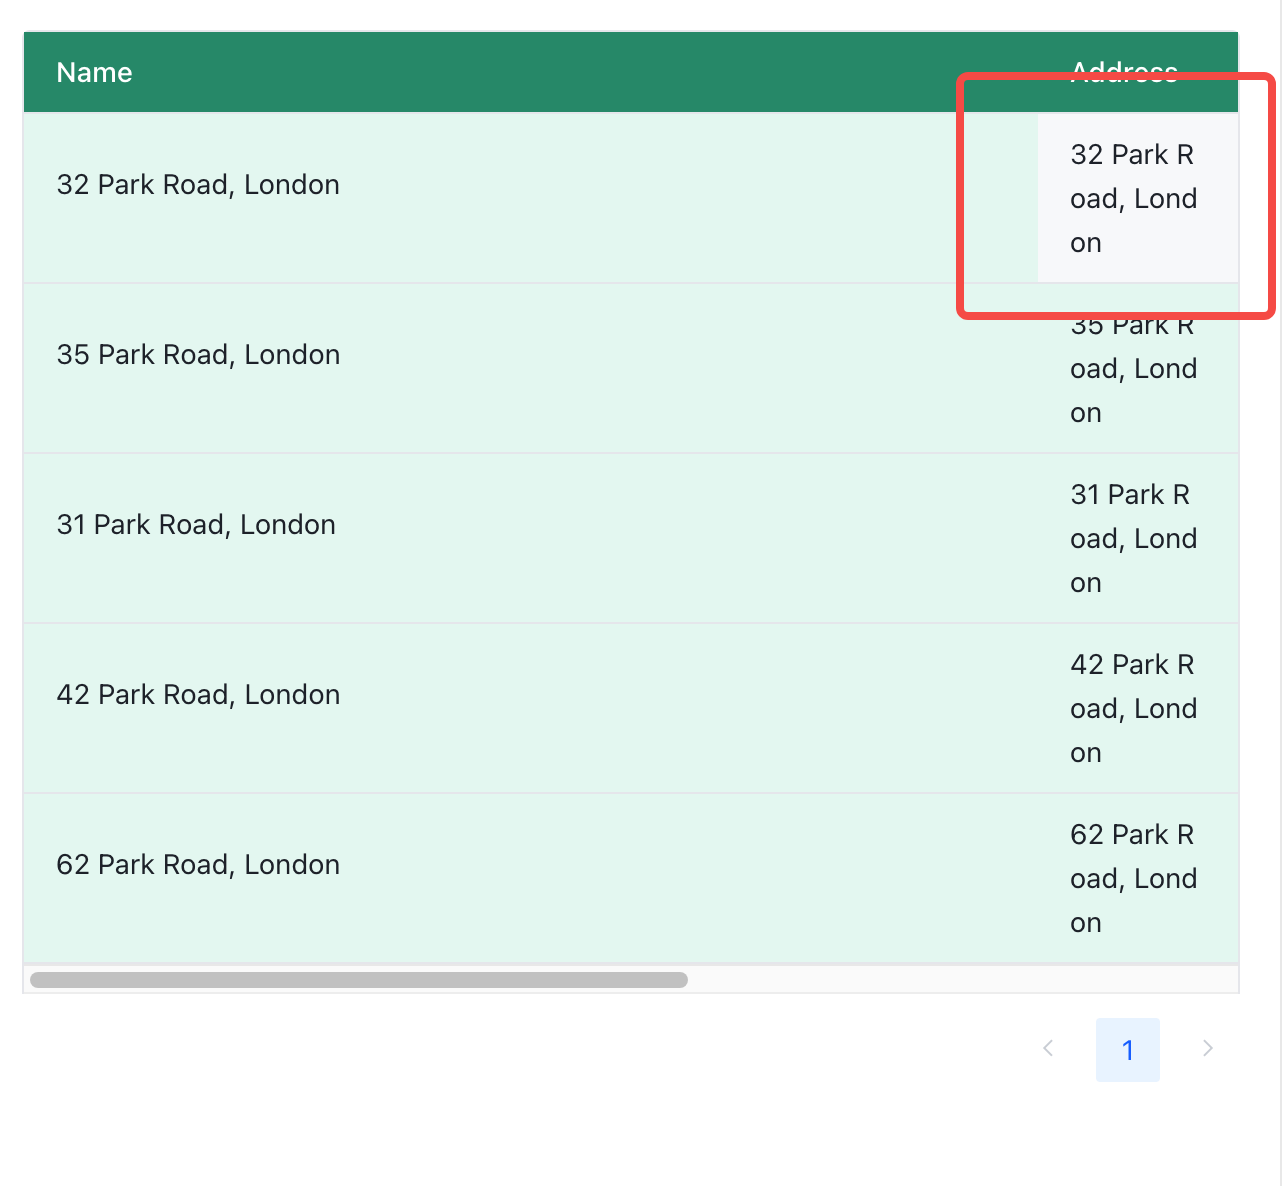Click the Address cell for 31 Park Road
Viewport: 1282px width, 1186px height.
point(1138,538)
